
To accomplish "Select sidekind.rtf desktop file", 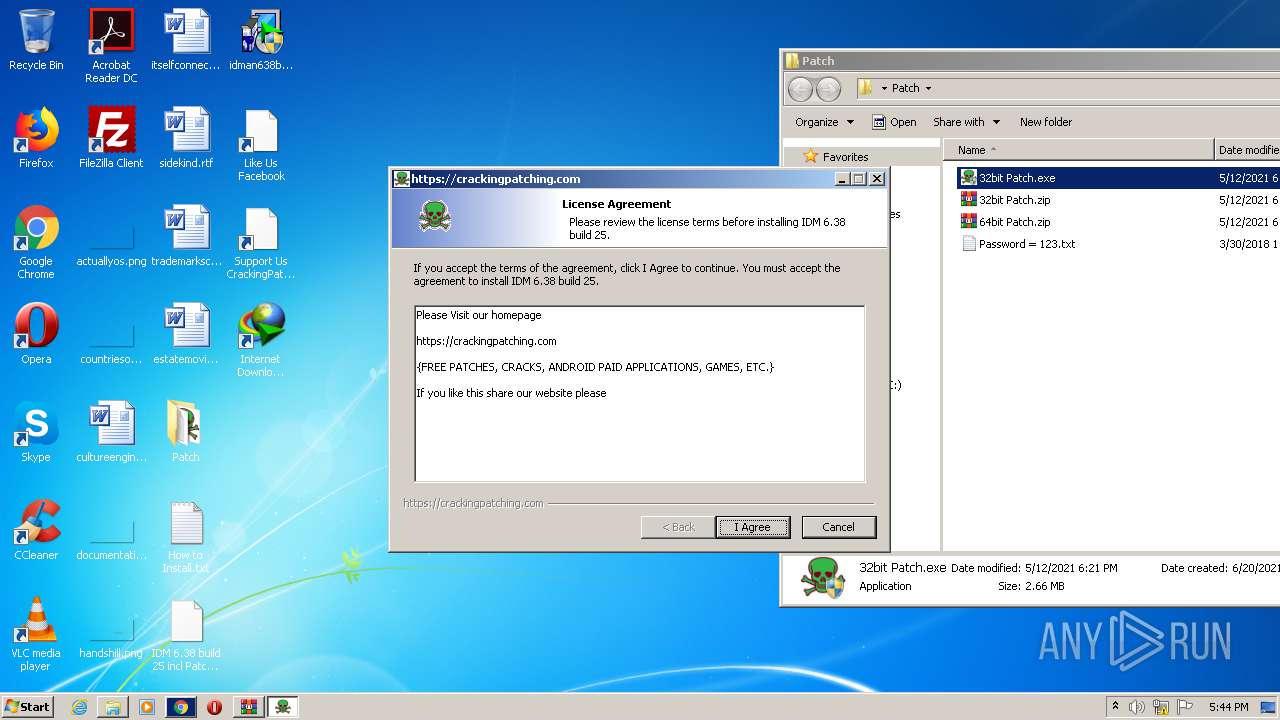I will click(x=186, y=138).
